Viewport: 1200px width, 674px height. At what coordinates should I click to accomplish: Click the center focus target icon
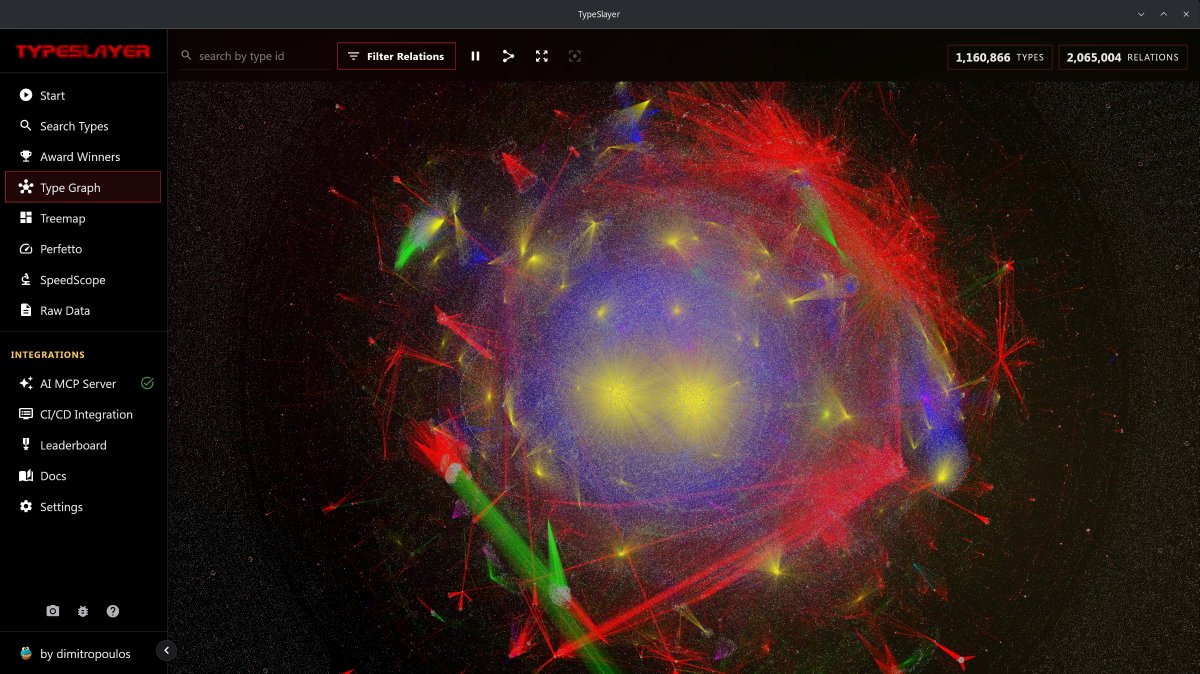point(574,56)
